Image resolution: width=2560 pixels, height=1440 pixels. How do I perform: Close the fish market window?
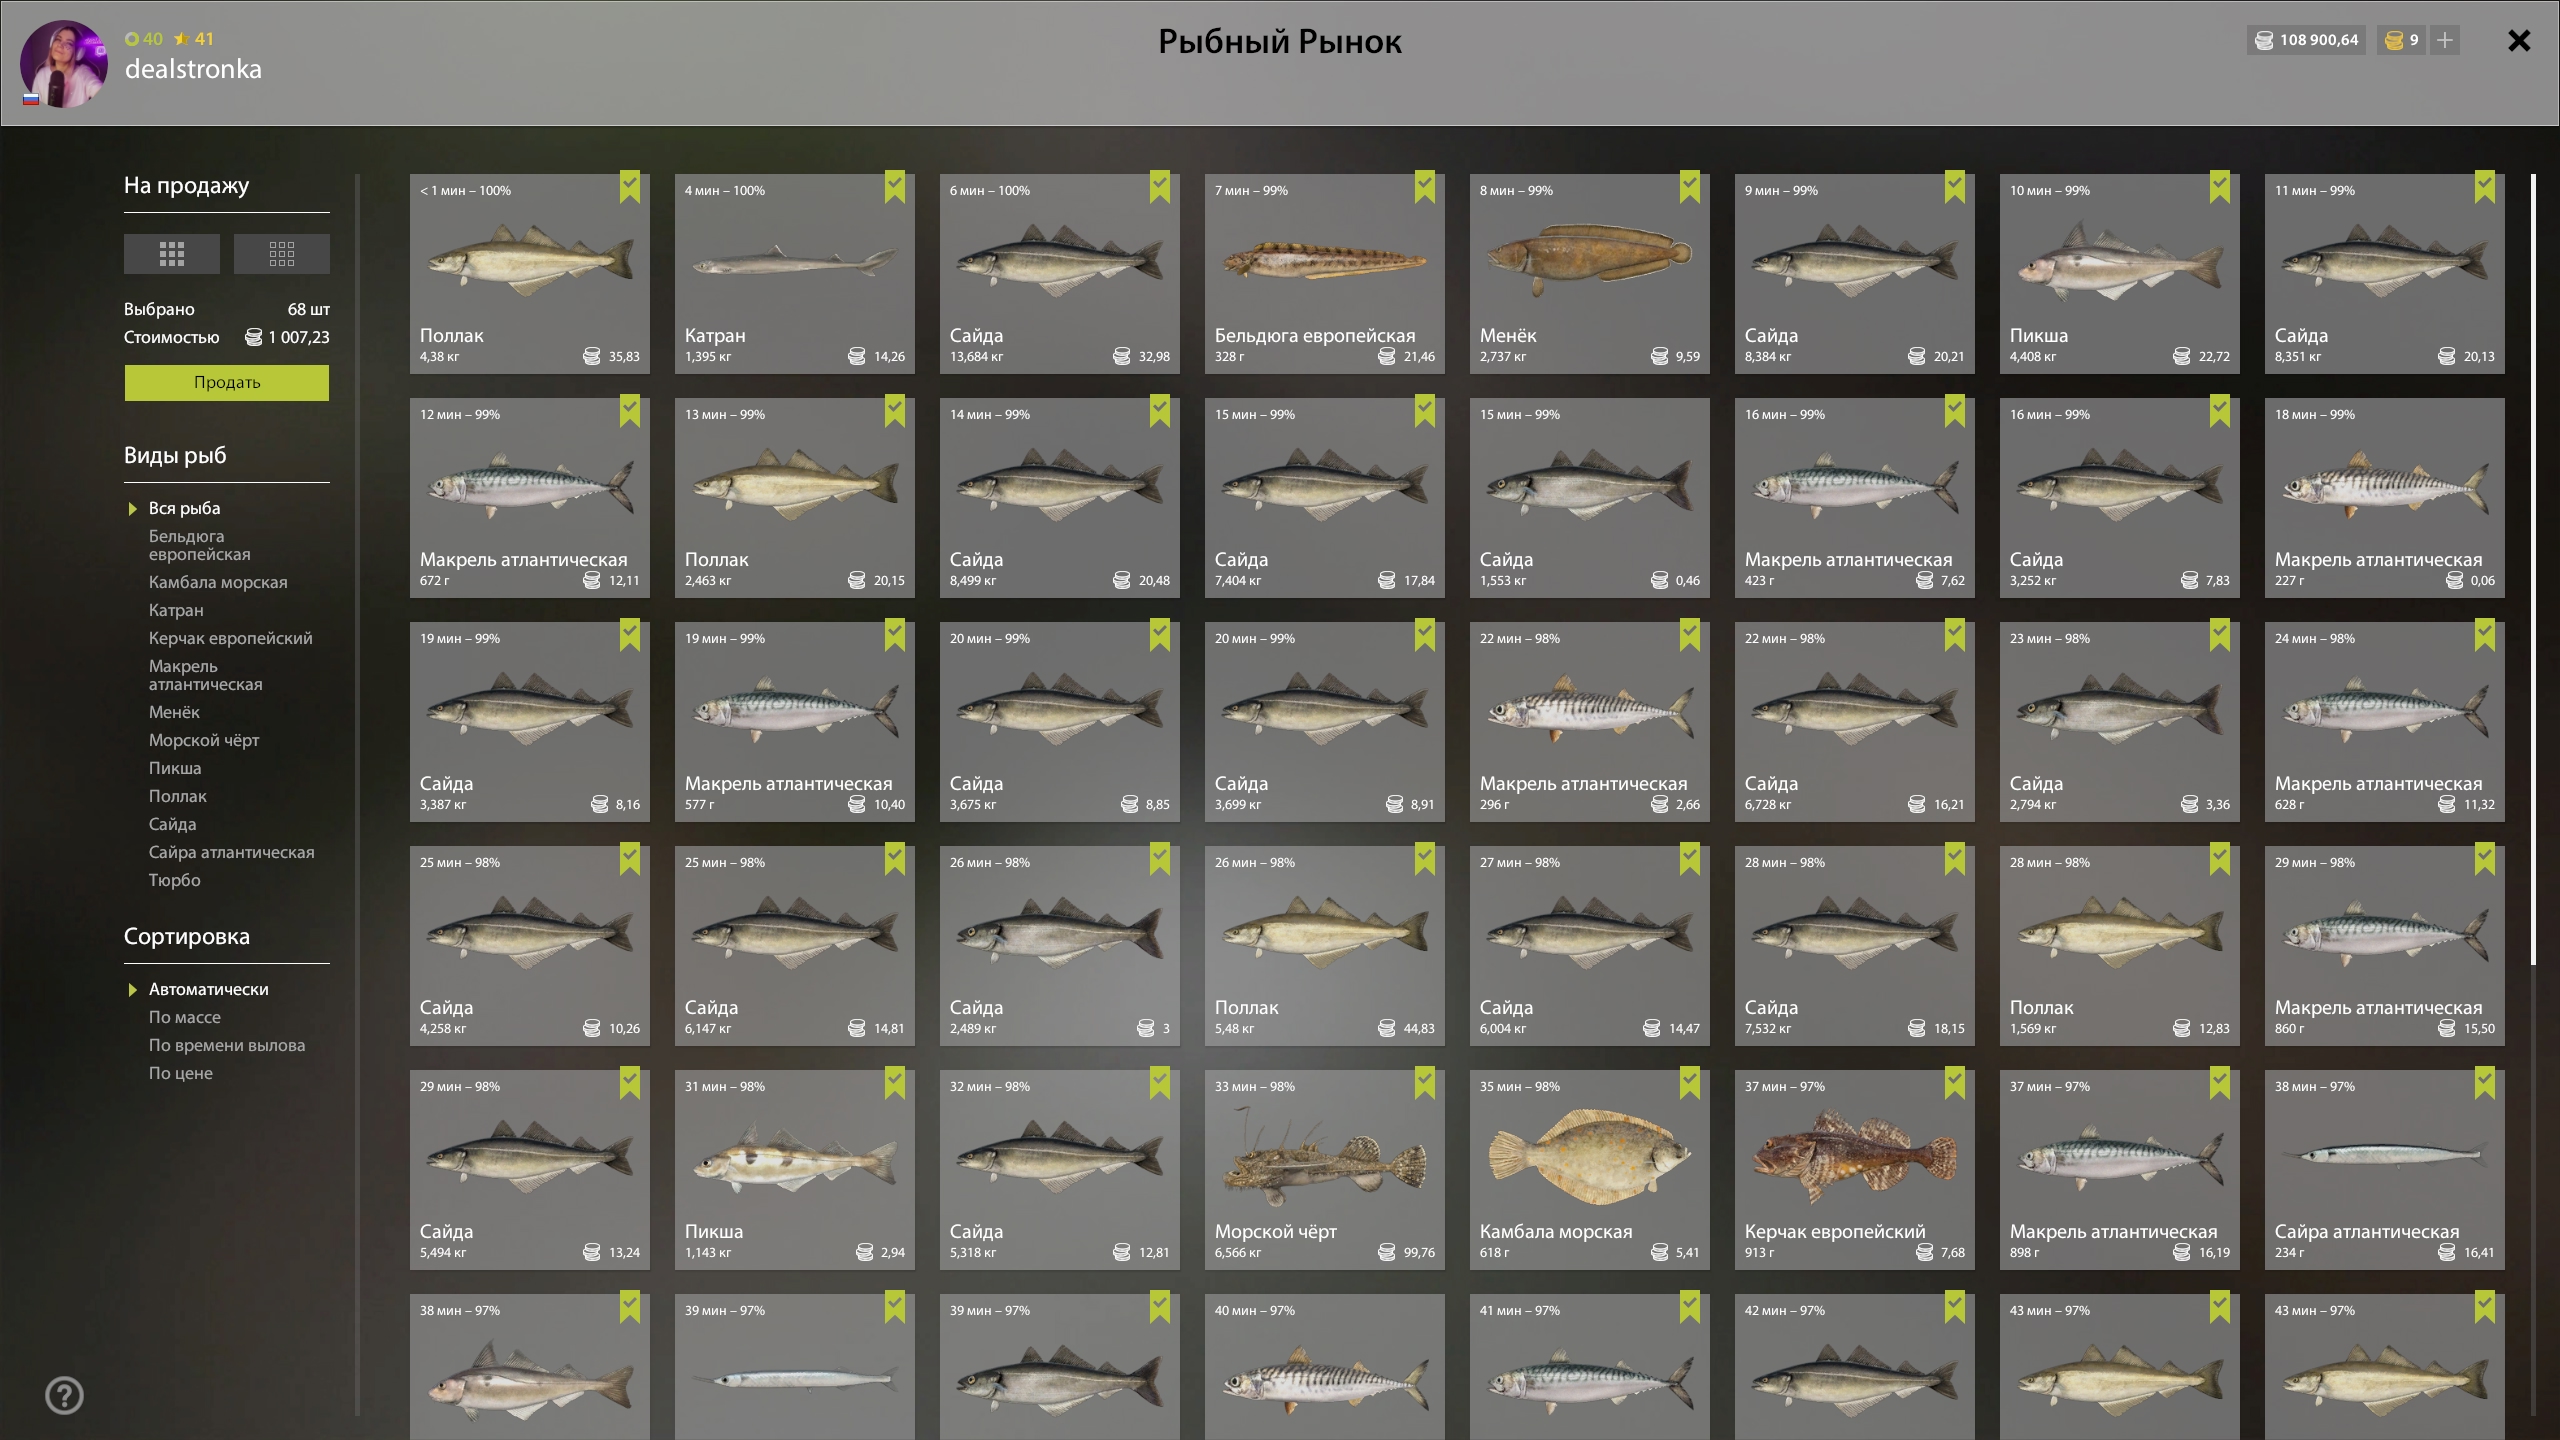2519,40
